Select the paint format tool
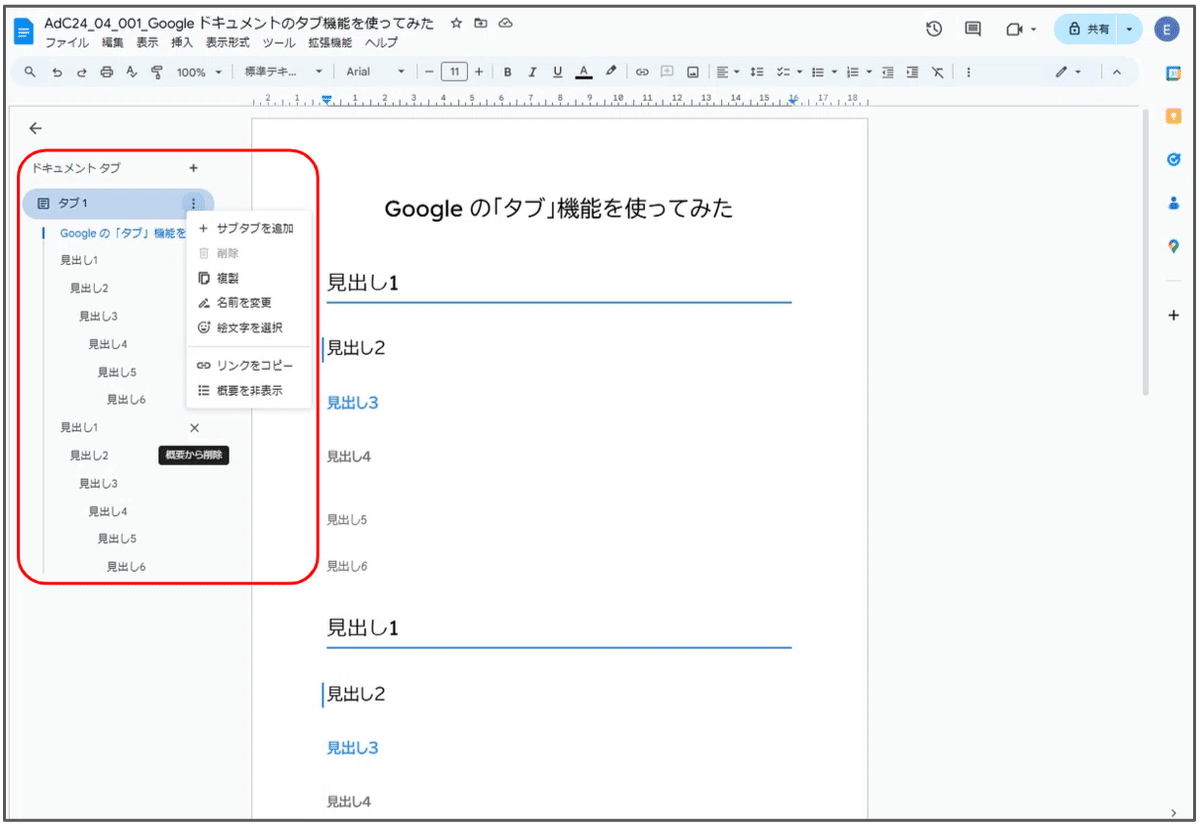Image resolution: width=1200 pixels, height=826 pixels. [x=157, y=71]
